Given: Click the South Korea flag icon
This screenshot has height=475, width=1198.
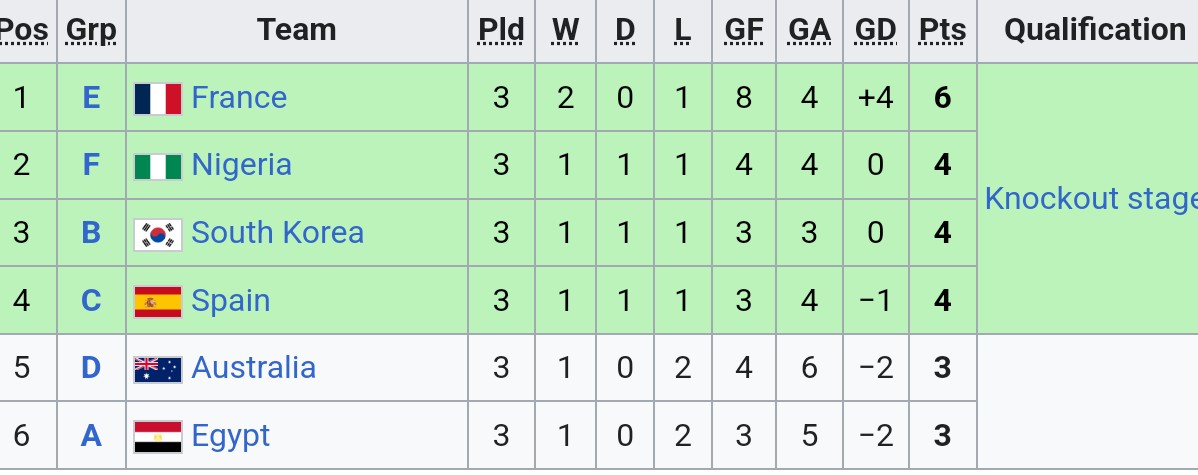Looking at the screenshot, I should (158, 233).
